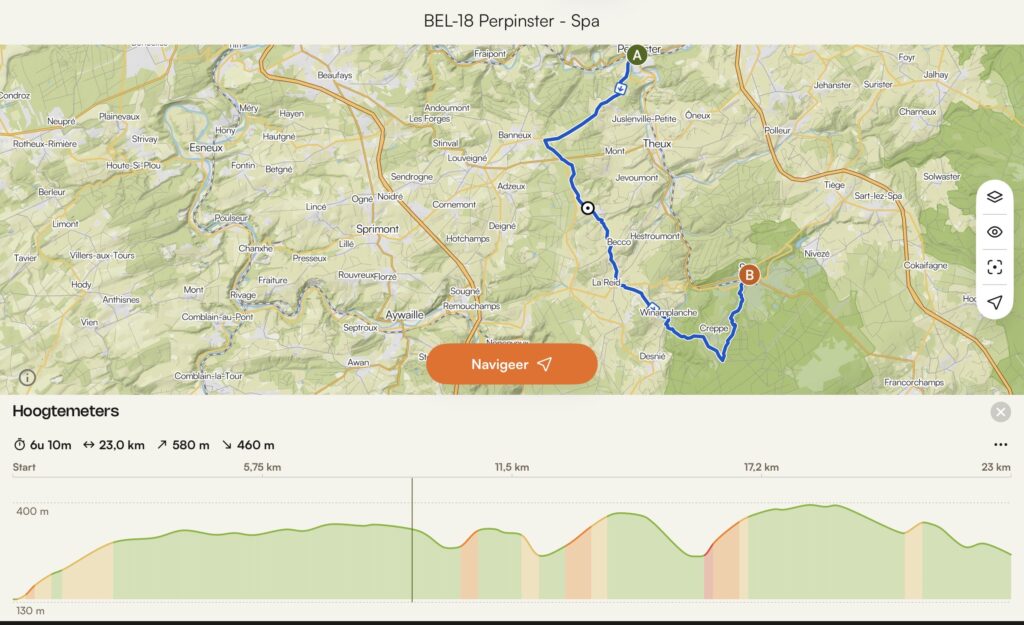Viewport: 1024px width, 625px height.
Task: Click the waypoint icon below marker A
Action: (x=621, y=88)
